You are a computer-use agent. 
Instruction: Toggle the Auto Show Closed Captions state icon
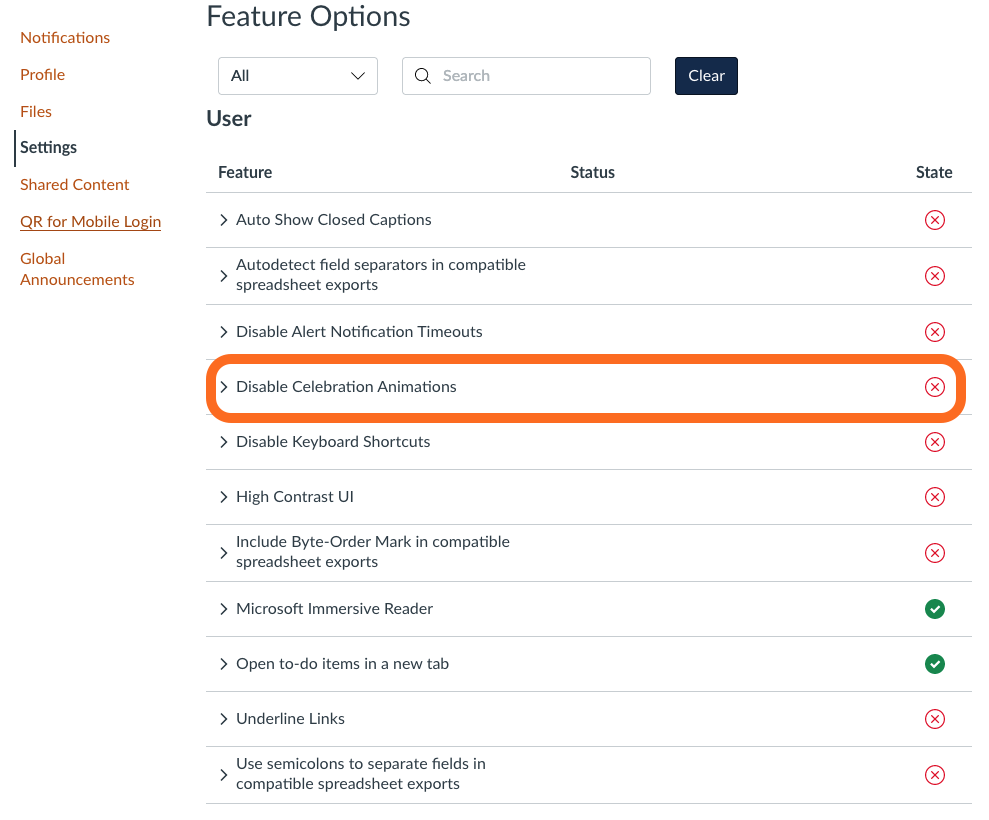(x=934, y=220)
